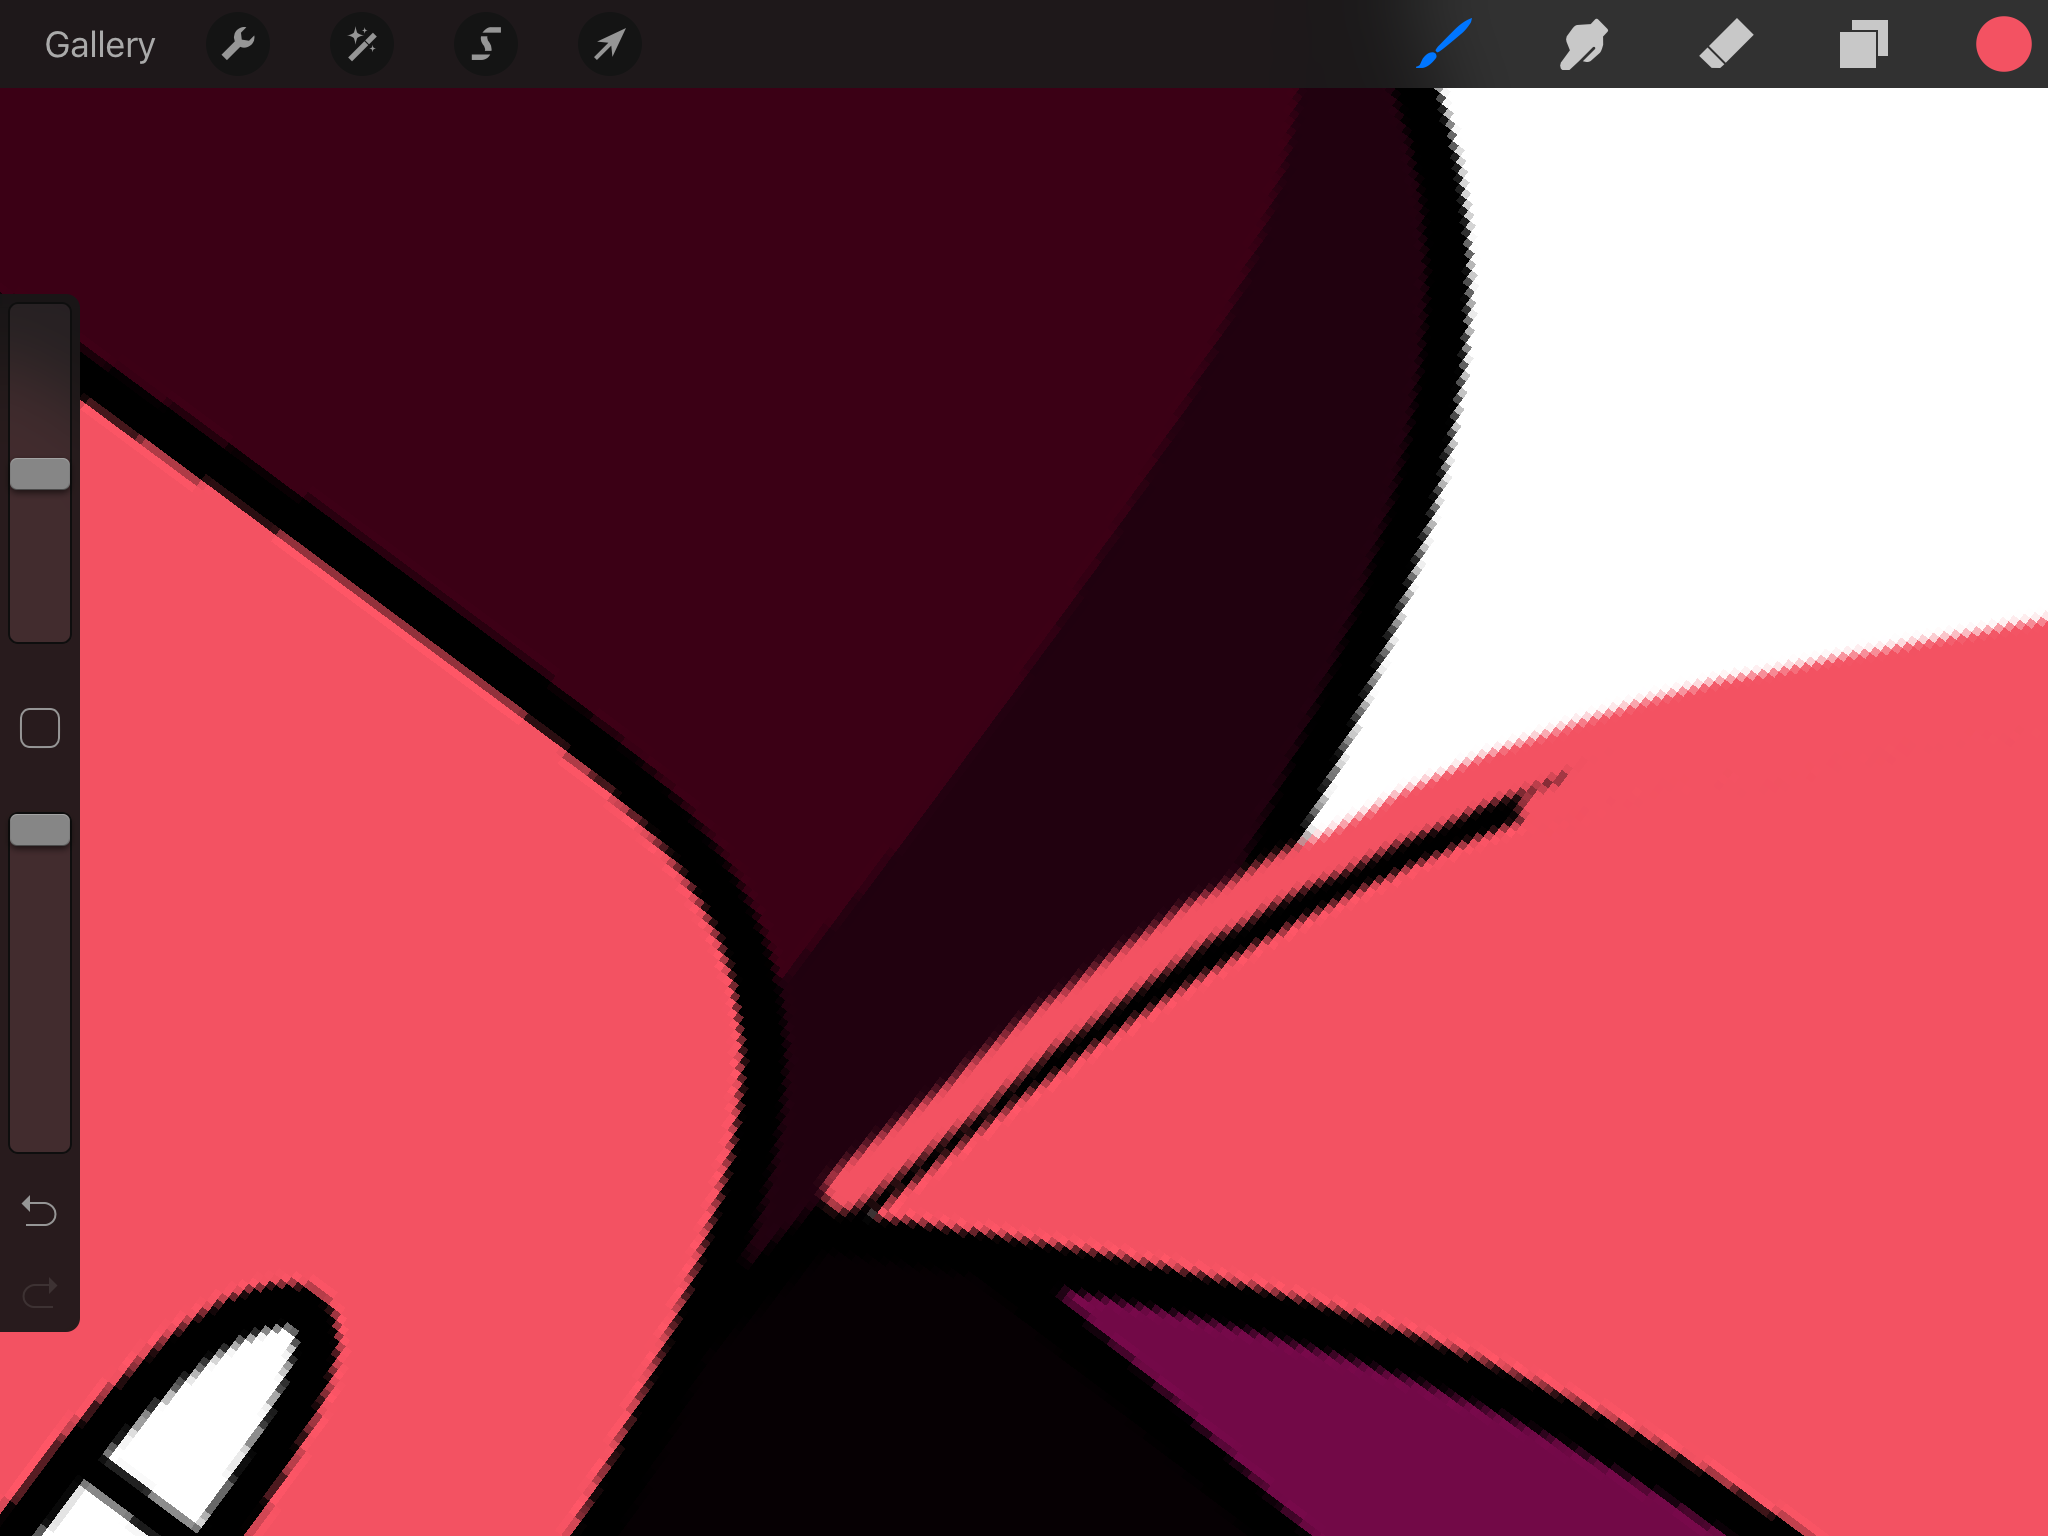Undo the last stroke
Viewport: 2048px width, 1536px height.
[x=39, y=1211]
